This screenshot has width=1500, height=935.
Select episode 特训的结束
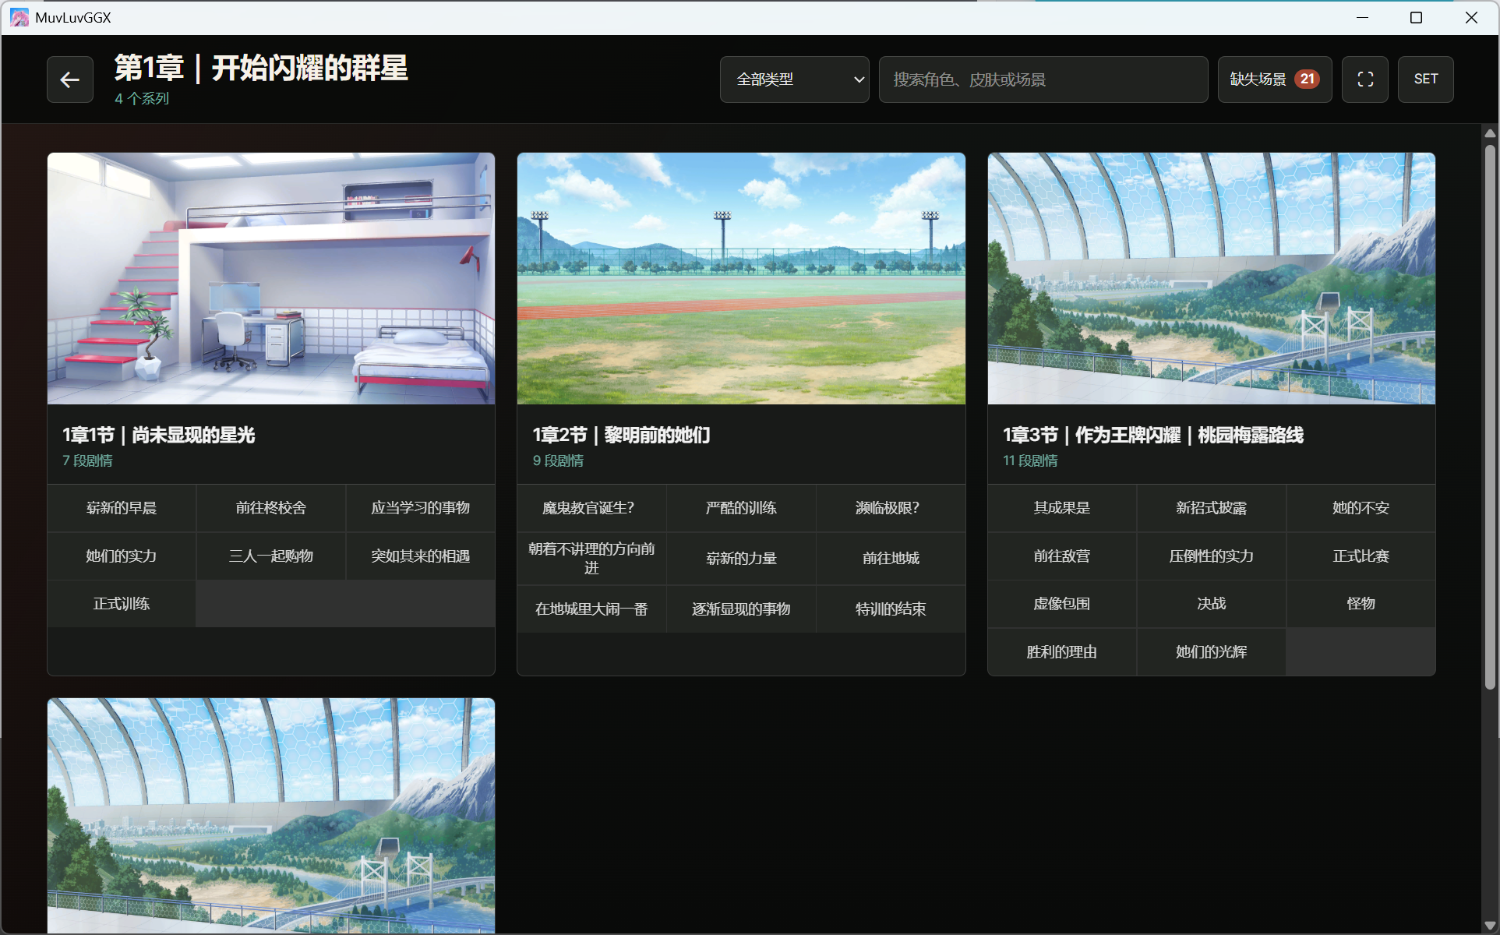(x=891, y=609)
